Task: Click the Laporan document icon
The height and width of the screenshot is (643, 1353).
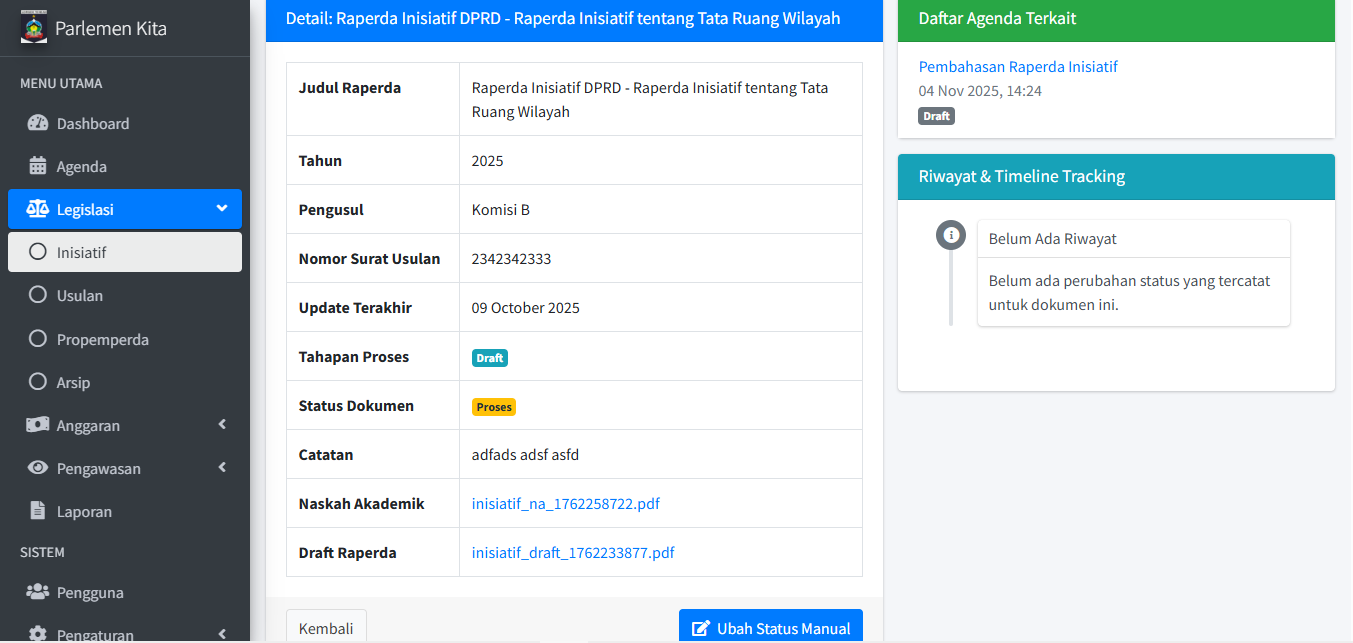Action: 38,511
